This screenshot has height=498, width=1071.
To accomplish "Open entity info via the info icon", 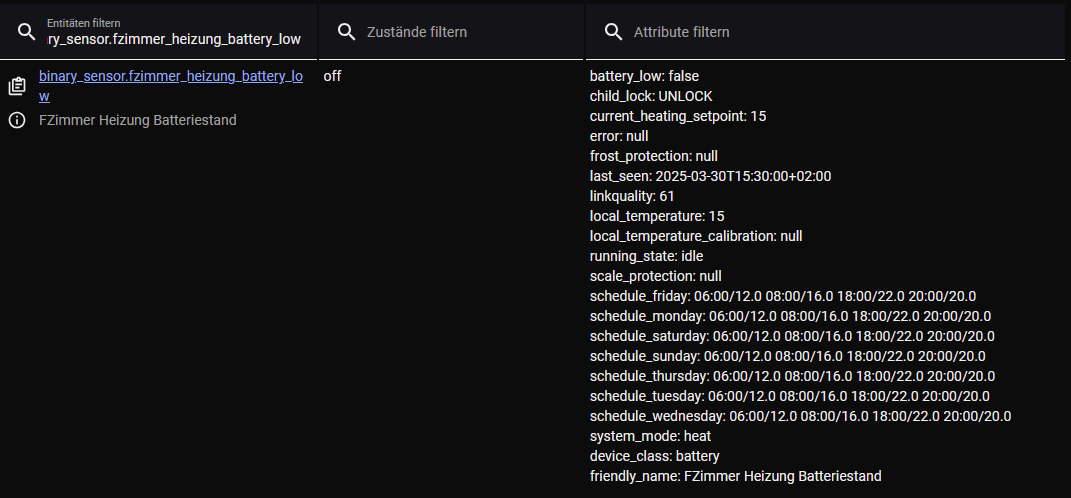I will pos(17,121).
